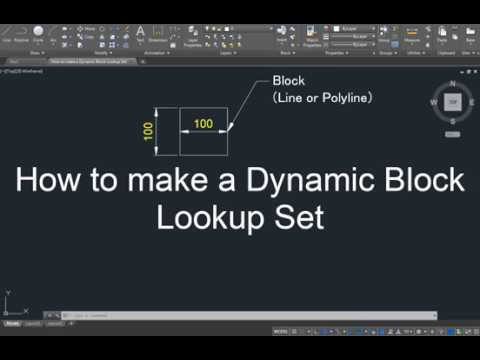This screenshot has height=360, width=480.
Task: Open the lineweight ByLayer dropdown
Action: tap(354, 37)
